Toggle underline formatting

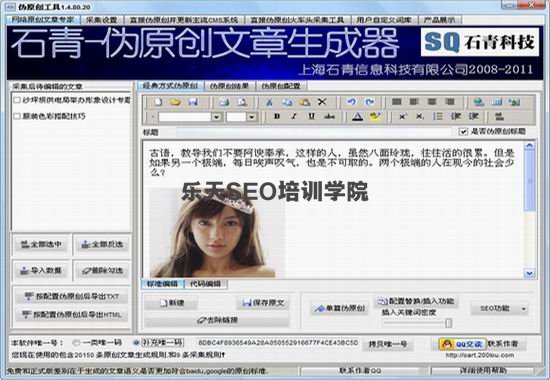click(x=311, y=116)
